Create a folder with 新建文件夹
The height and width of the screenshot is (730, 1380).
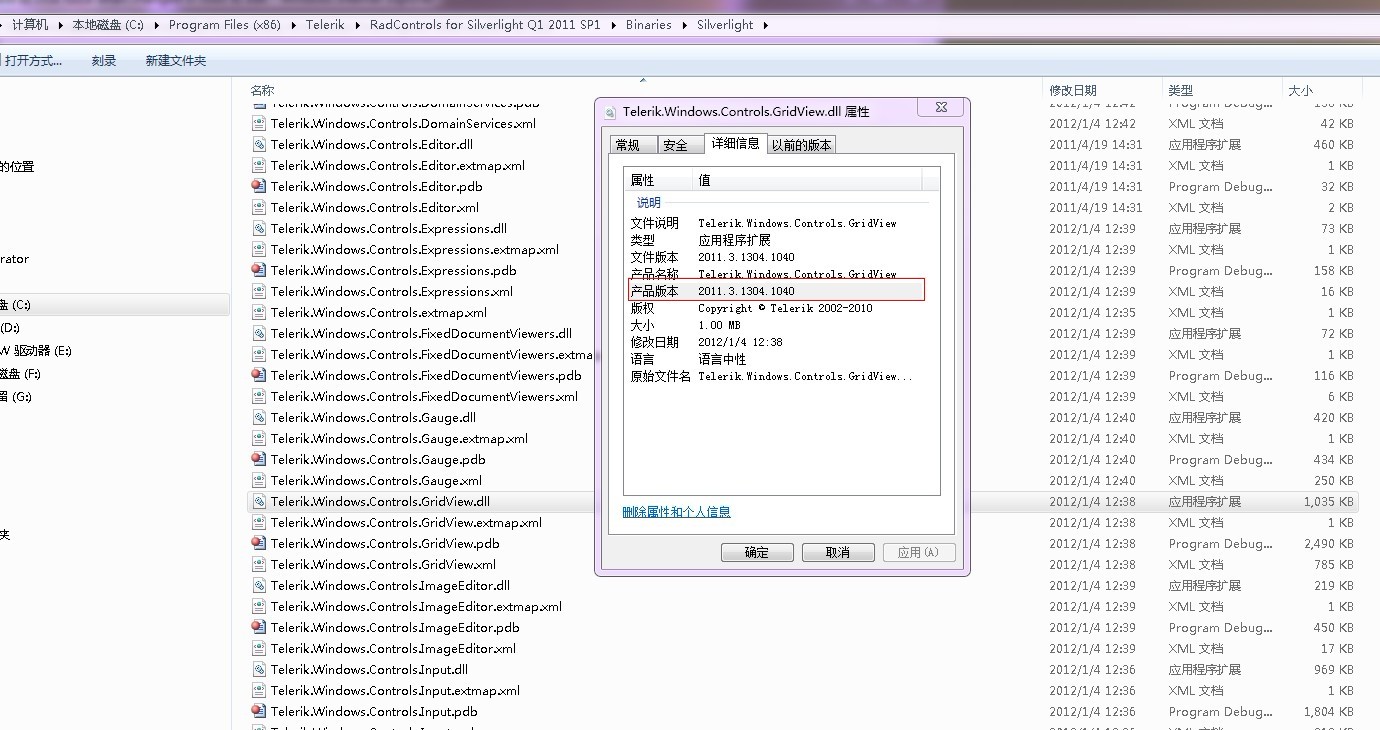176,61
